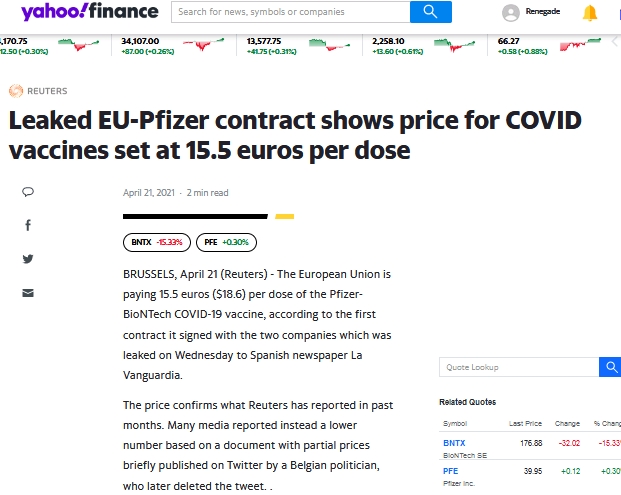Open the PFE +0.30% ticker pill
621x495 pixels.
pos(227,242)
